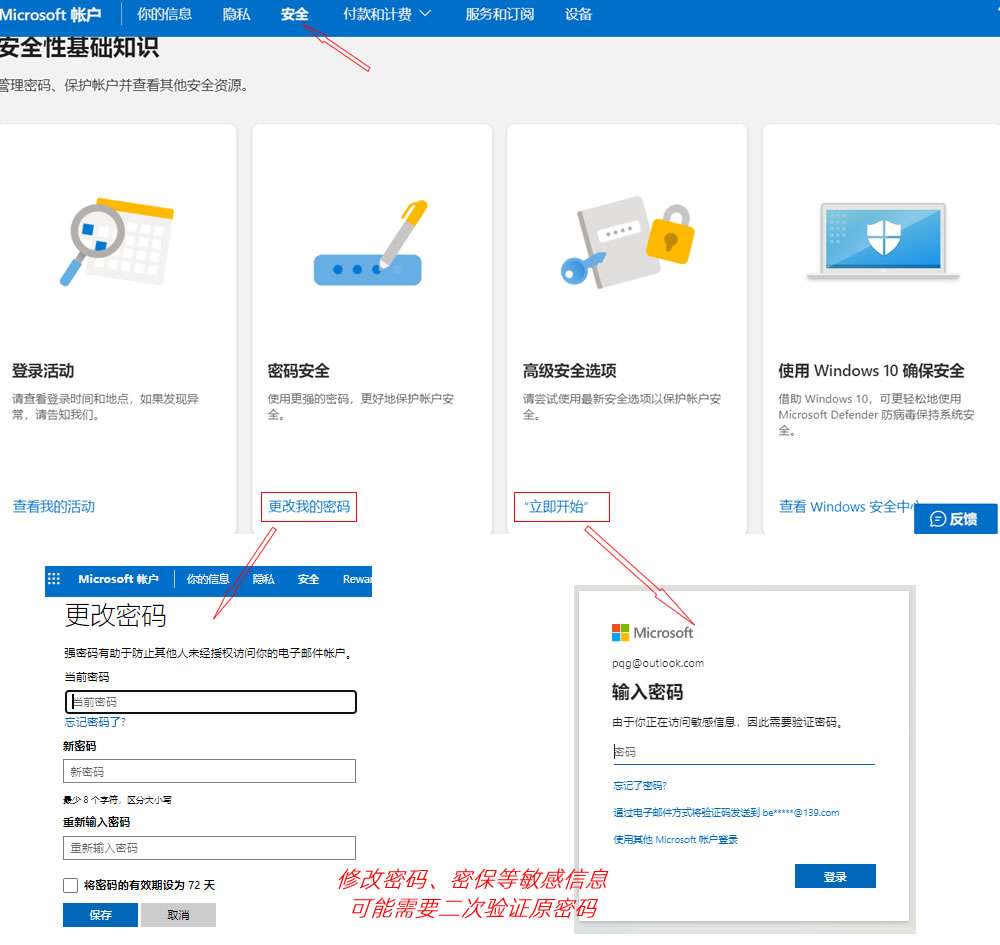
Task: Open the 你的信息 tab in top navigation
Action: (x=165, y=14)
